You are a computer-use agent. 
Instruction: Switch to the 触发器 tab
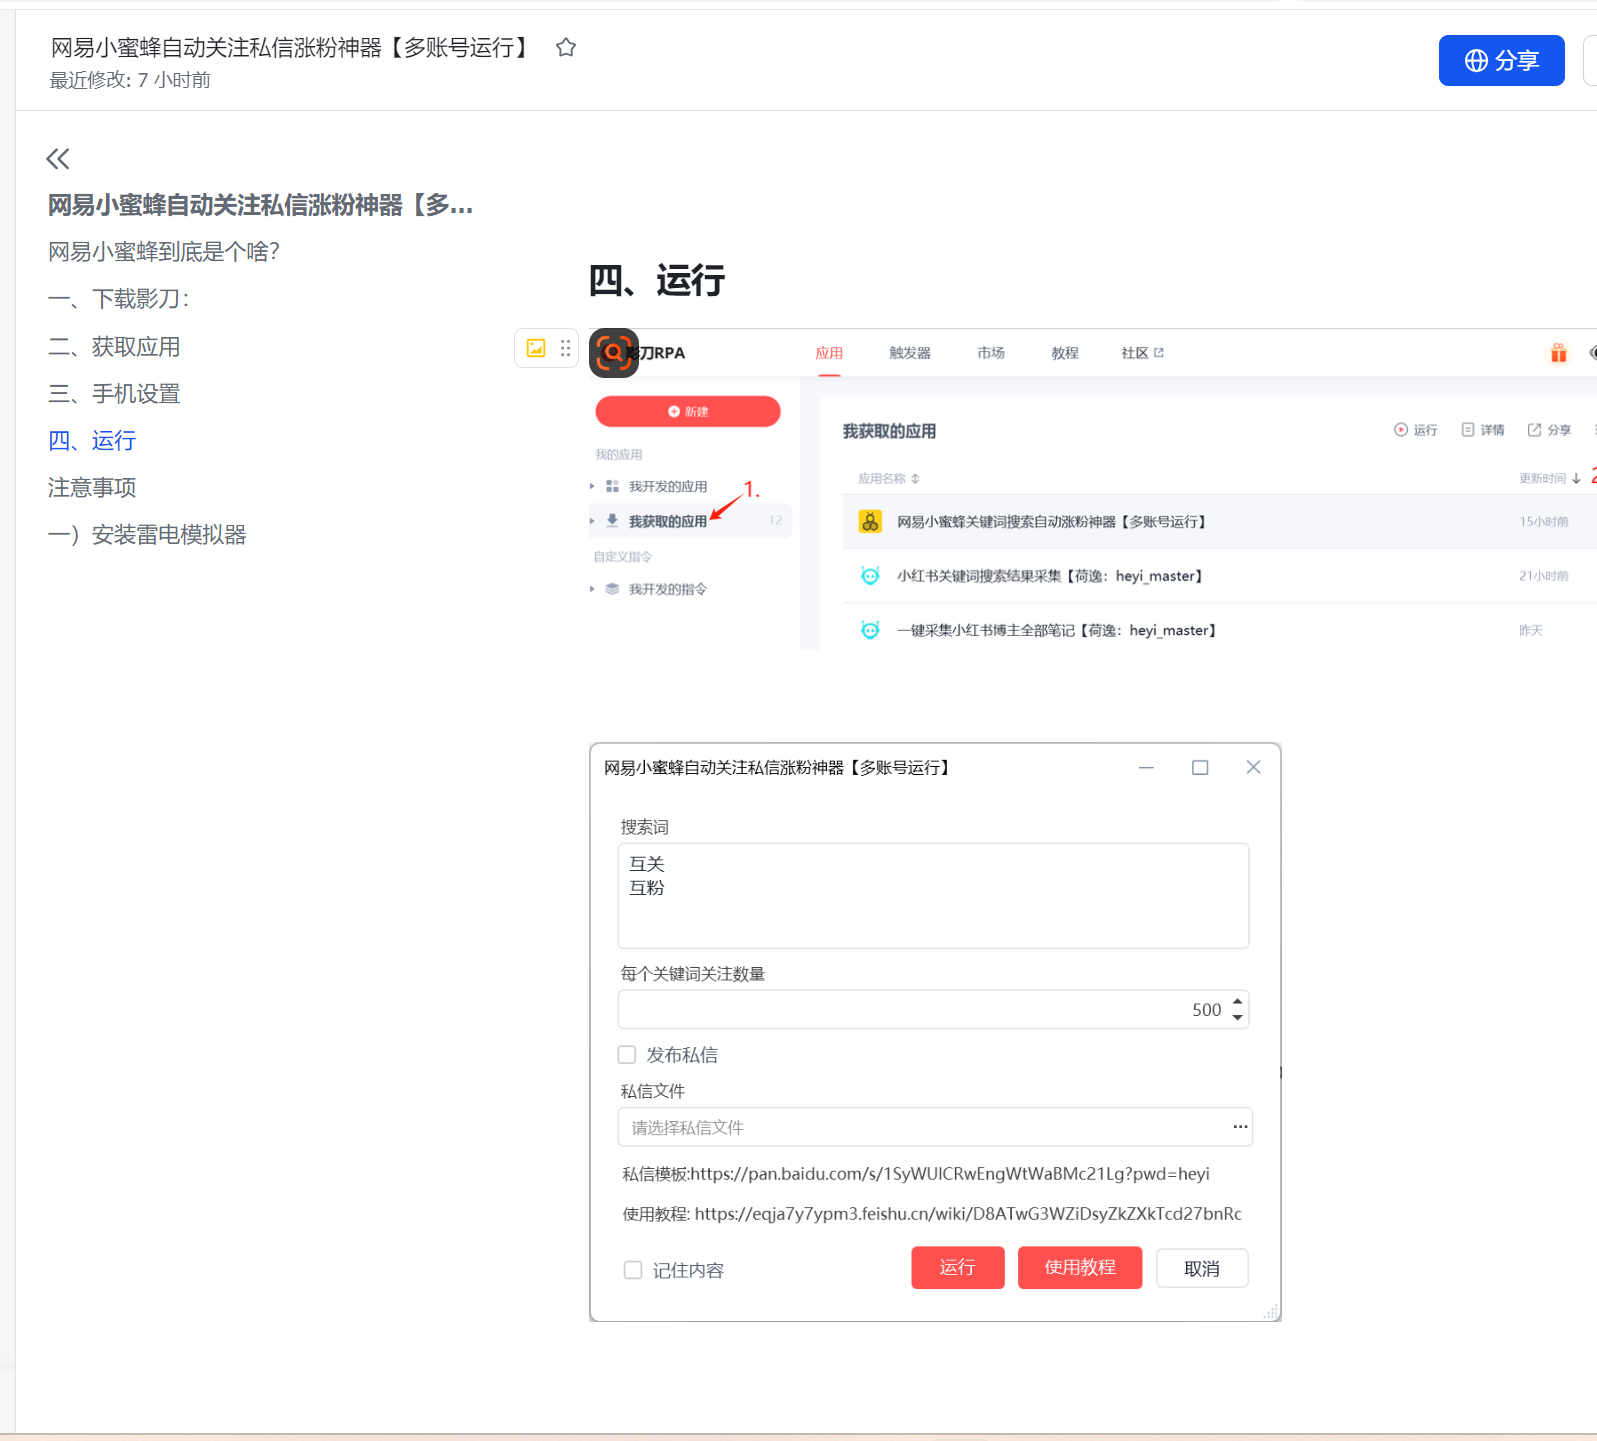[x=910, y=353]
